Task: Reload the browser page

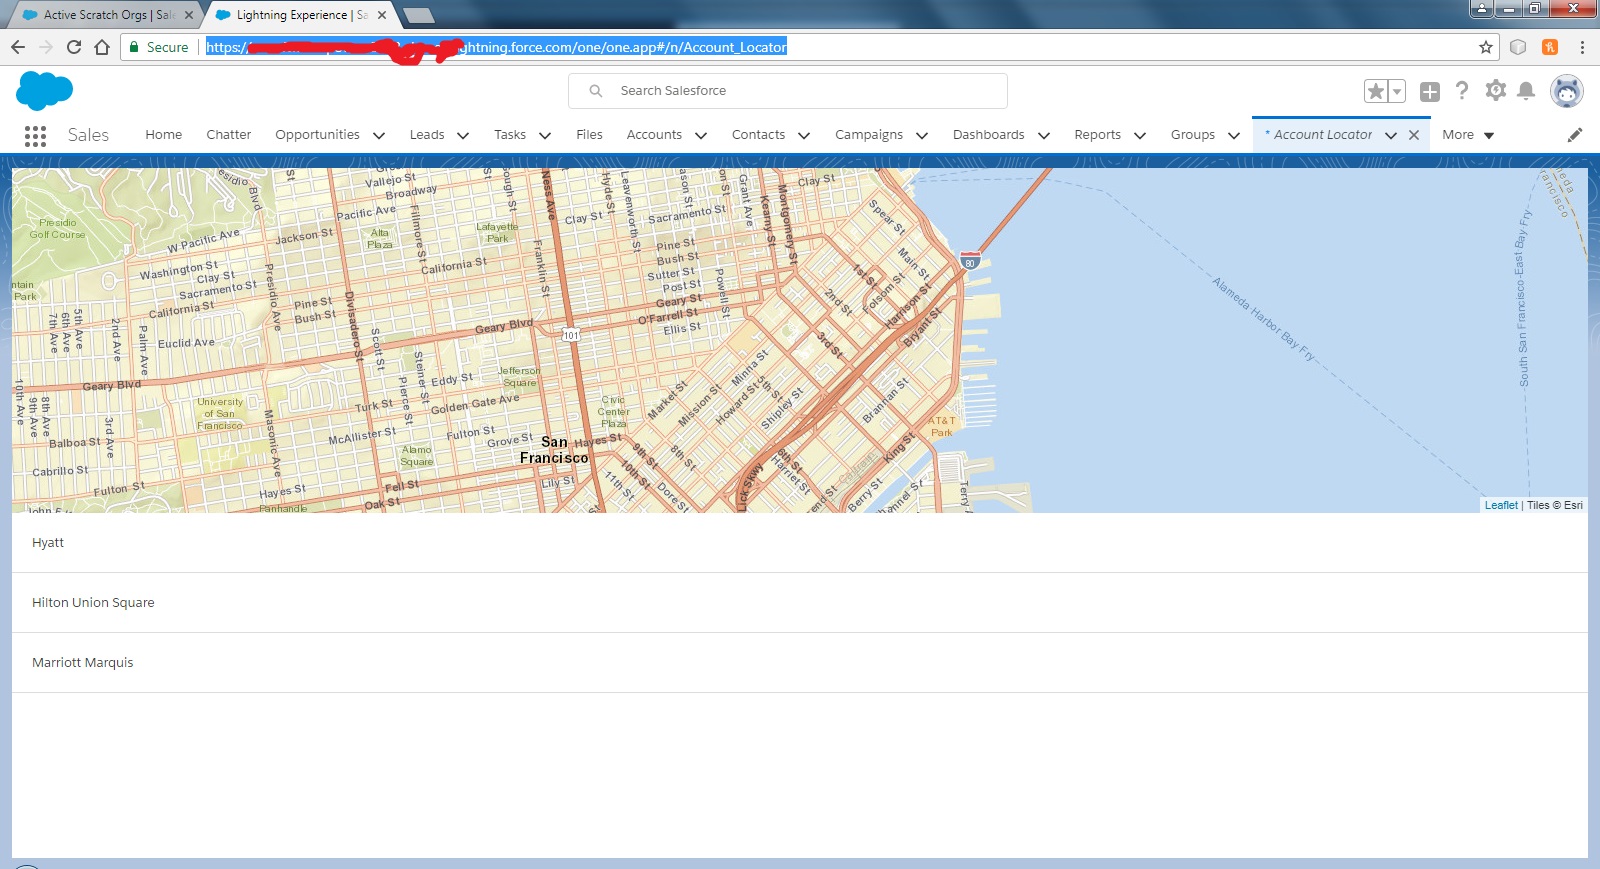Action: point(74,47)
